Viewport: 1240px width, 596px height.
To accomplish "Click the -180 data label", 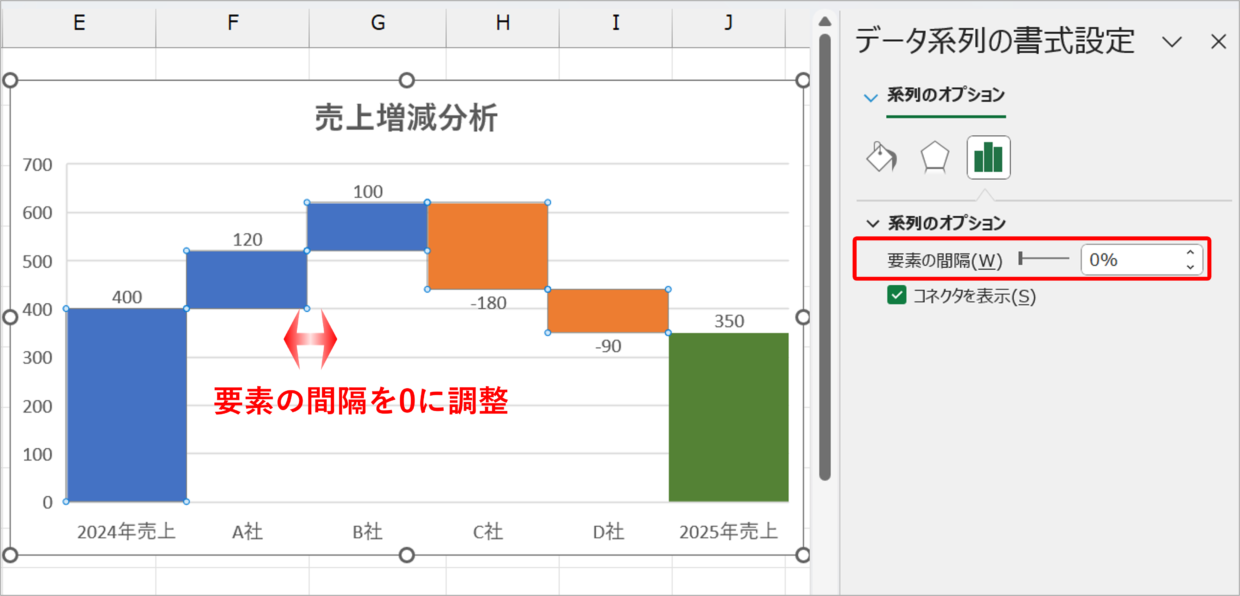I will (x=489, y=303).
